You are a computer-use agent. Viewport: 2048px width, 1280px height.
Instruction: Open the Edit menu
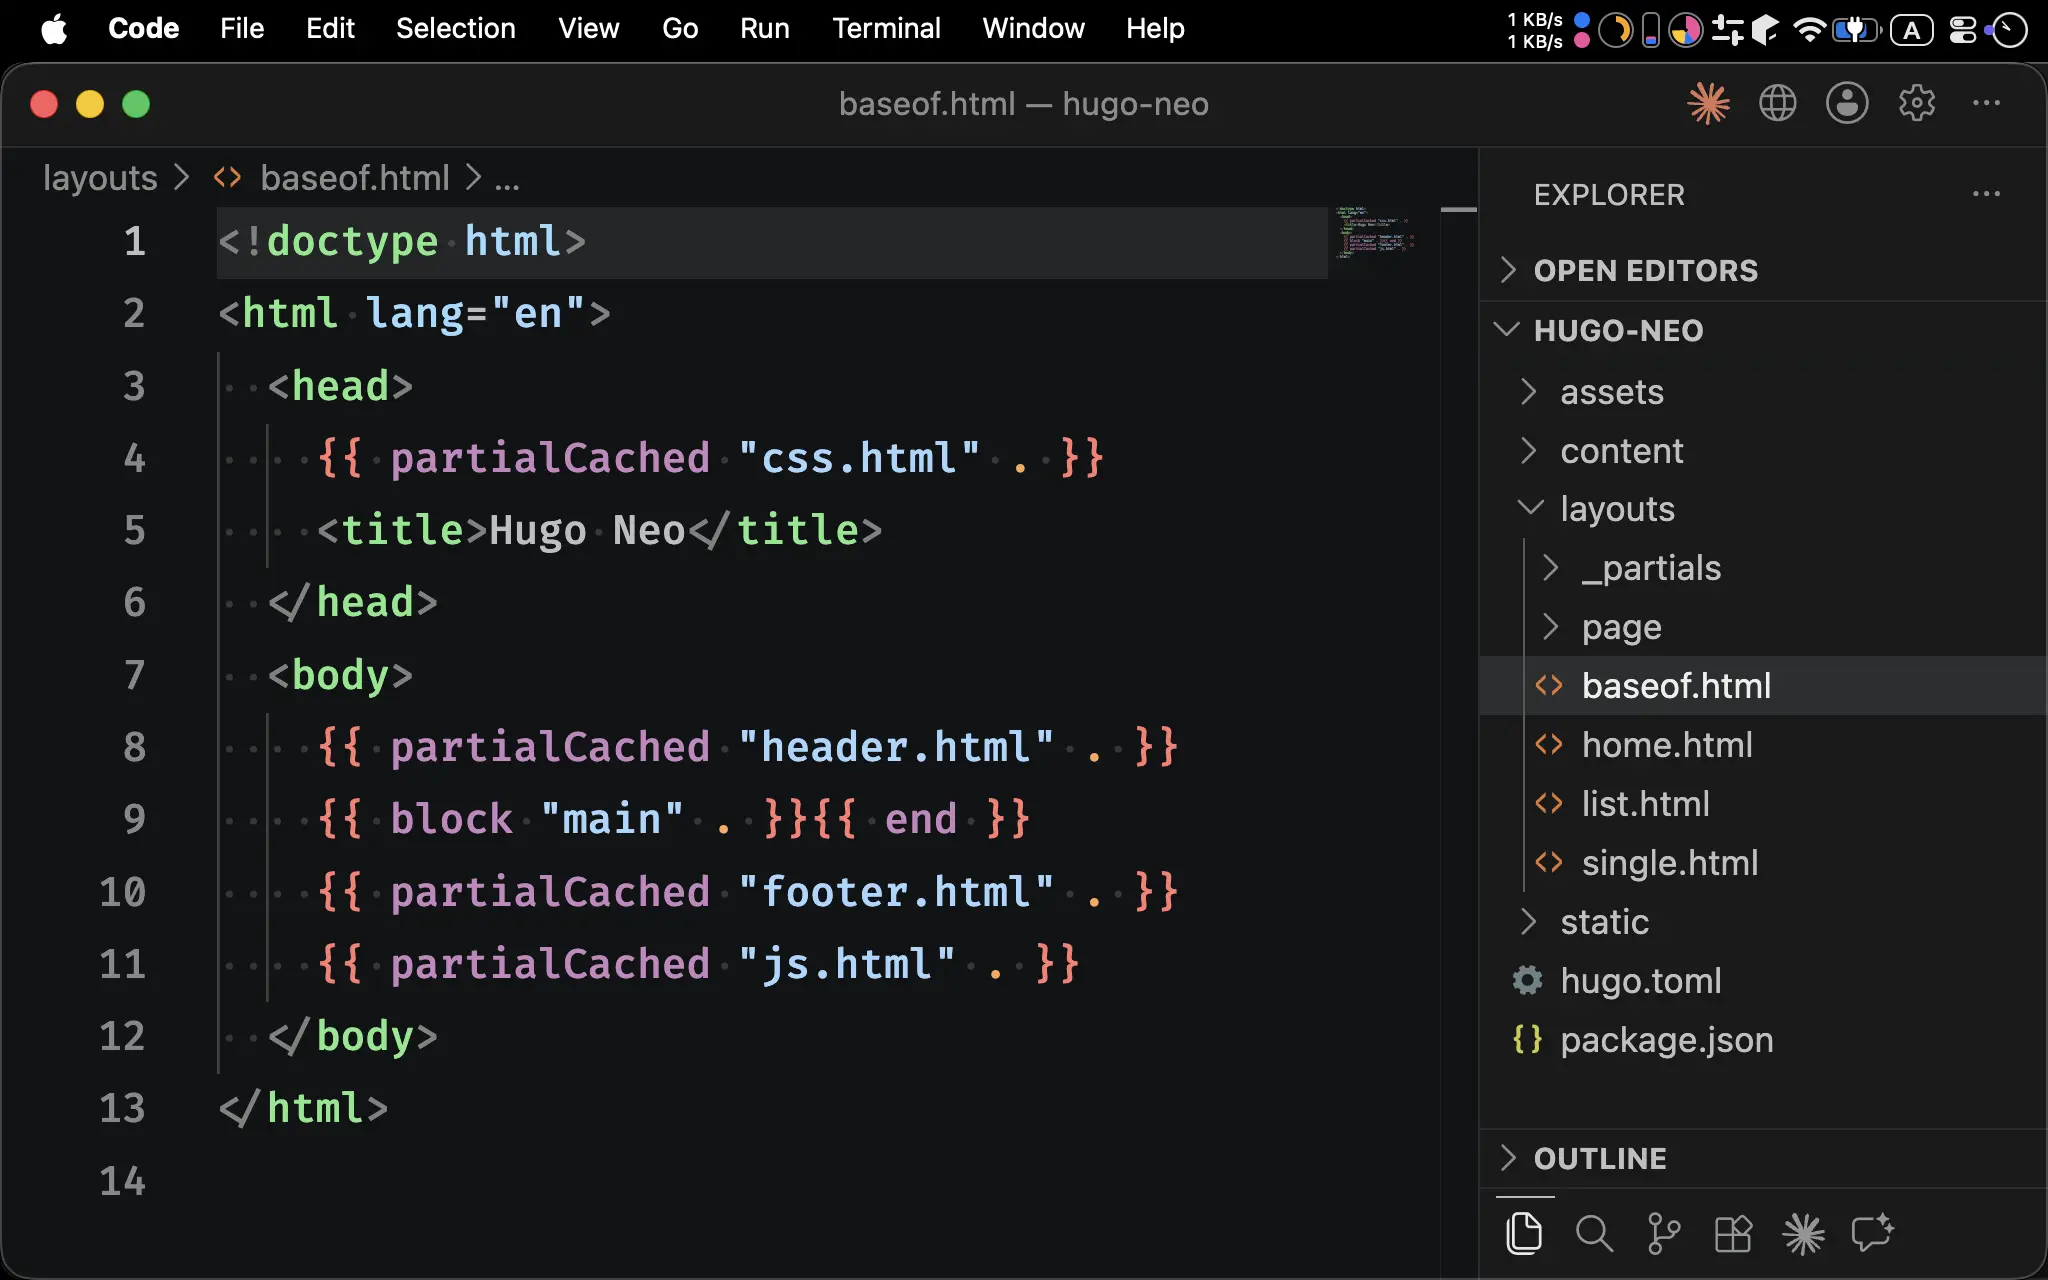(330, 28)
